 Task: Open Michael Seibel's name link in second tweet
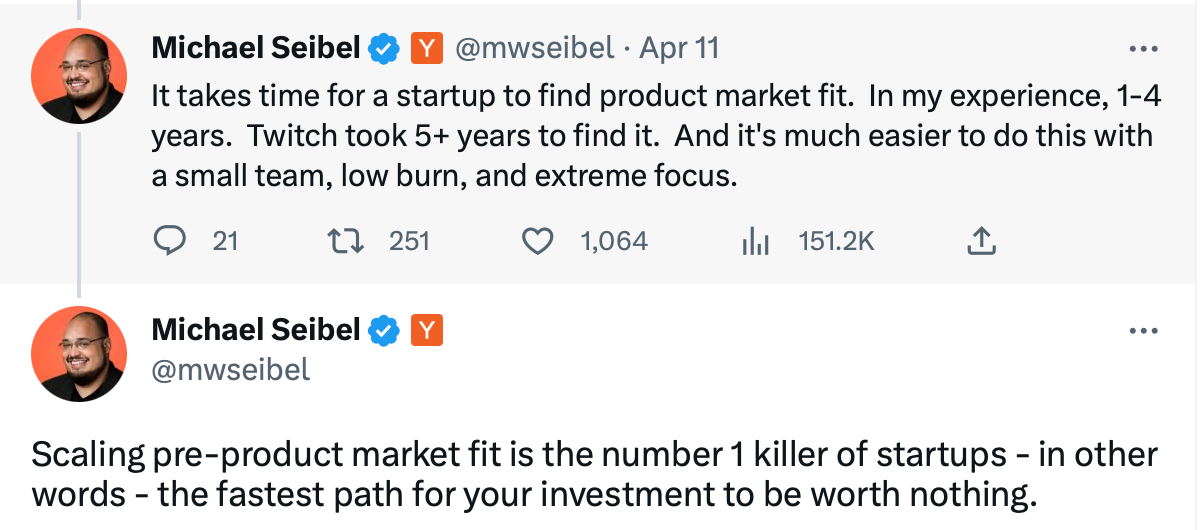tap(256, 330)
